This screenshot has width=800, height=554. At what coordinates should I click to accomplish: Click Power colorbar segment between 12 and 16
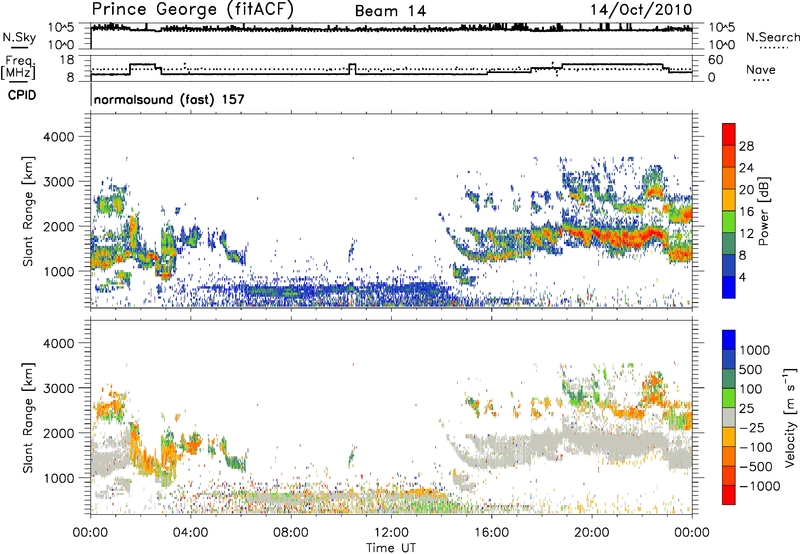point(729,222)
